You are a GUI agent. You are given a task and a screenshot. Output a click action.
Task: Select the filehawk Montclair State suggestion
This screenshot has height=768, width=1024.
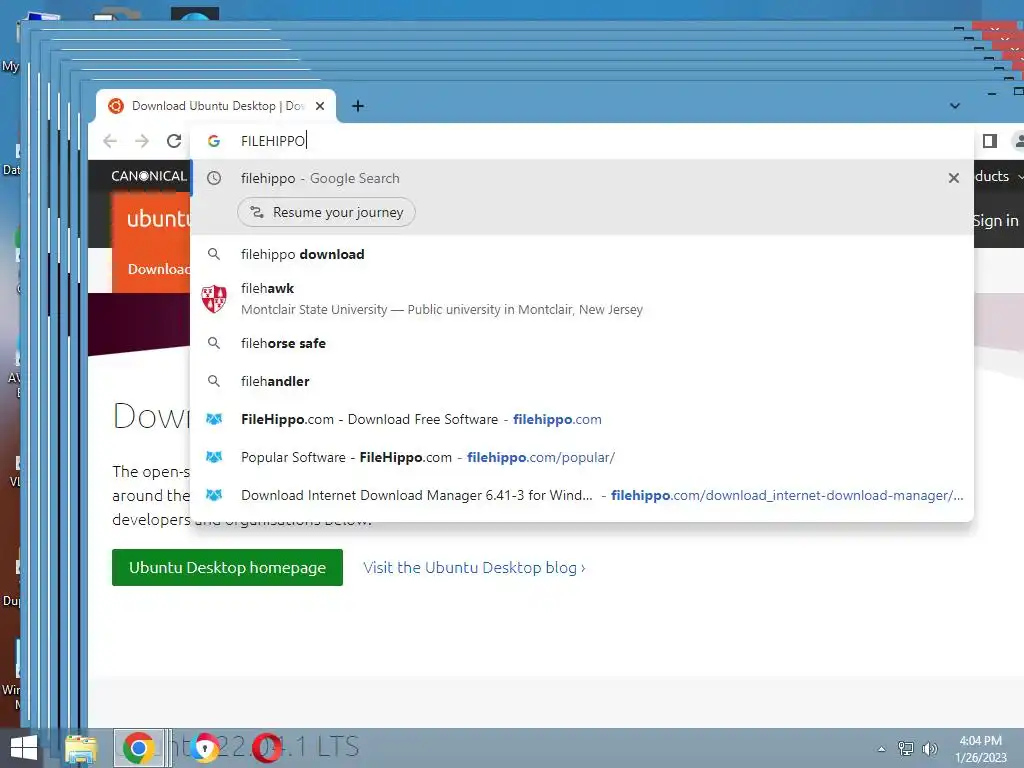pyautogui.click(x=581, y=298)
